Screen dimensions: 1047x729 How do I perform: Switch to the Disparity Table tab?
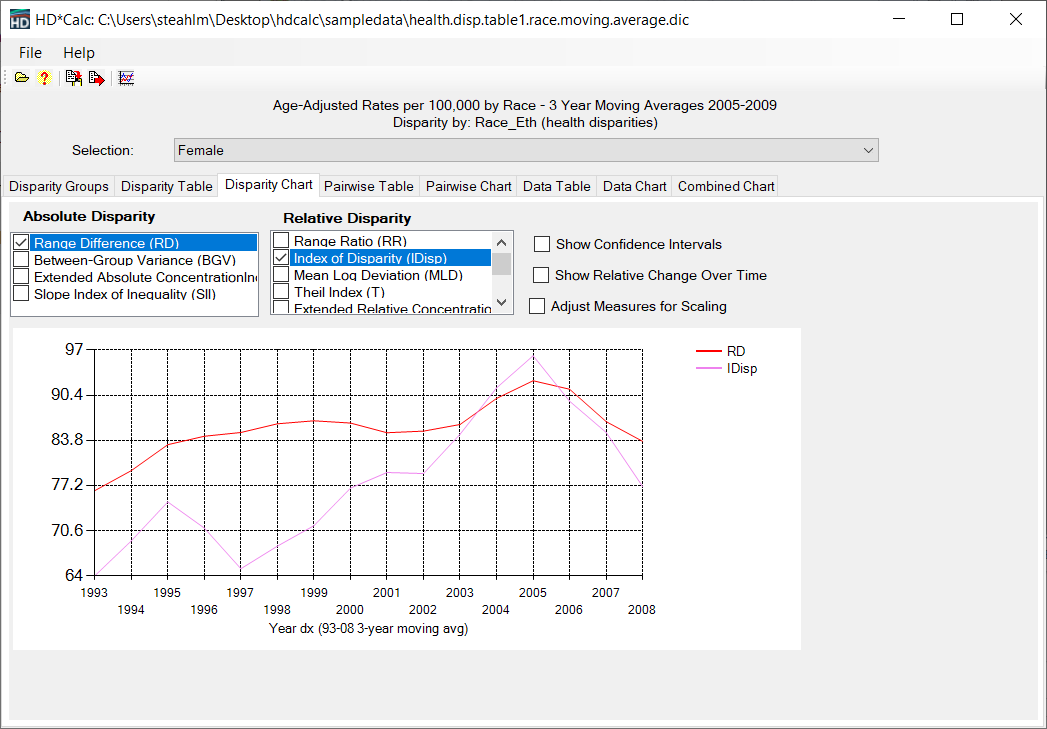(166, 186)
